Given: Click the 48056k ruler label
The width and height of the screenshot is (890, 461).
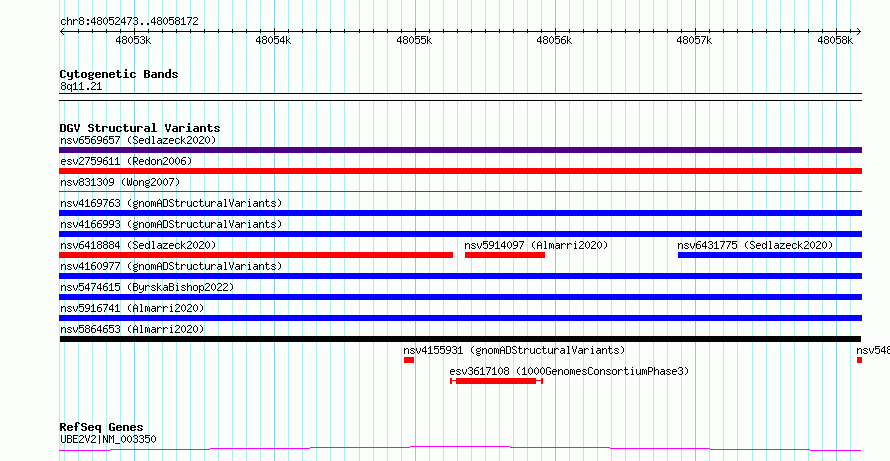Looking at the screenshot, I should (x=555, y=40).
